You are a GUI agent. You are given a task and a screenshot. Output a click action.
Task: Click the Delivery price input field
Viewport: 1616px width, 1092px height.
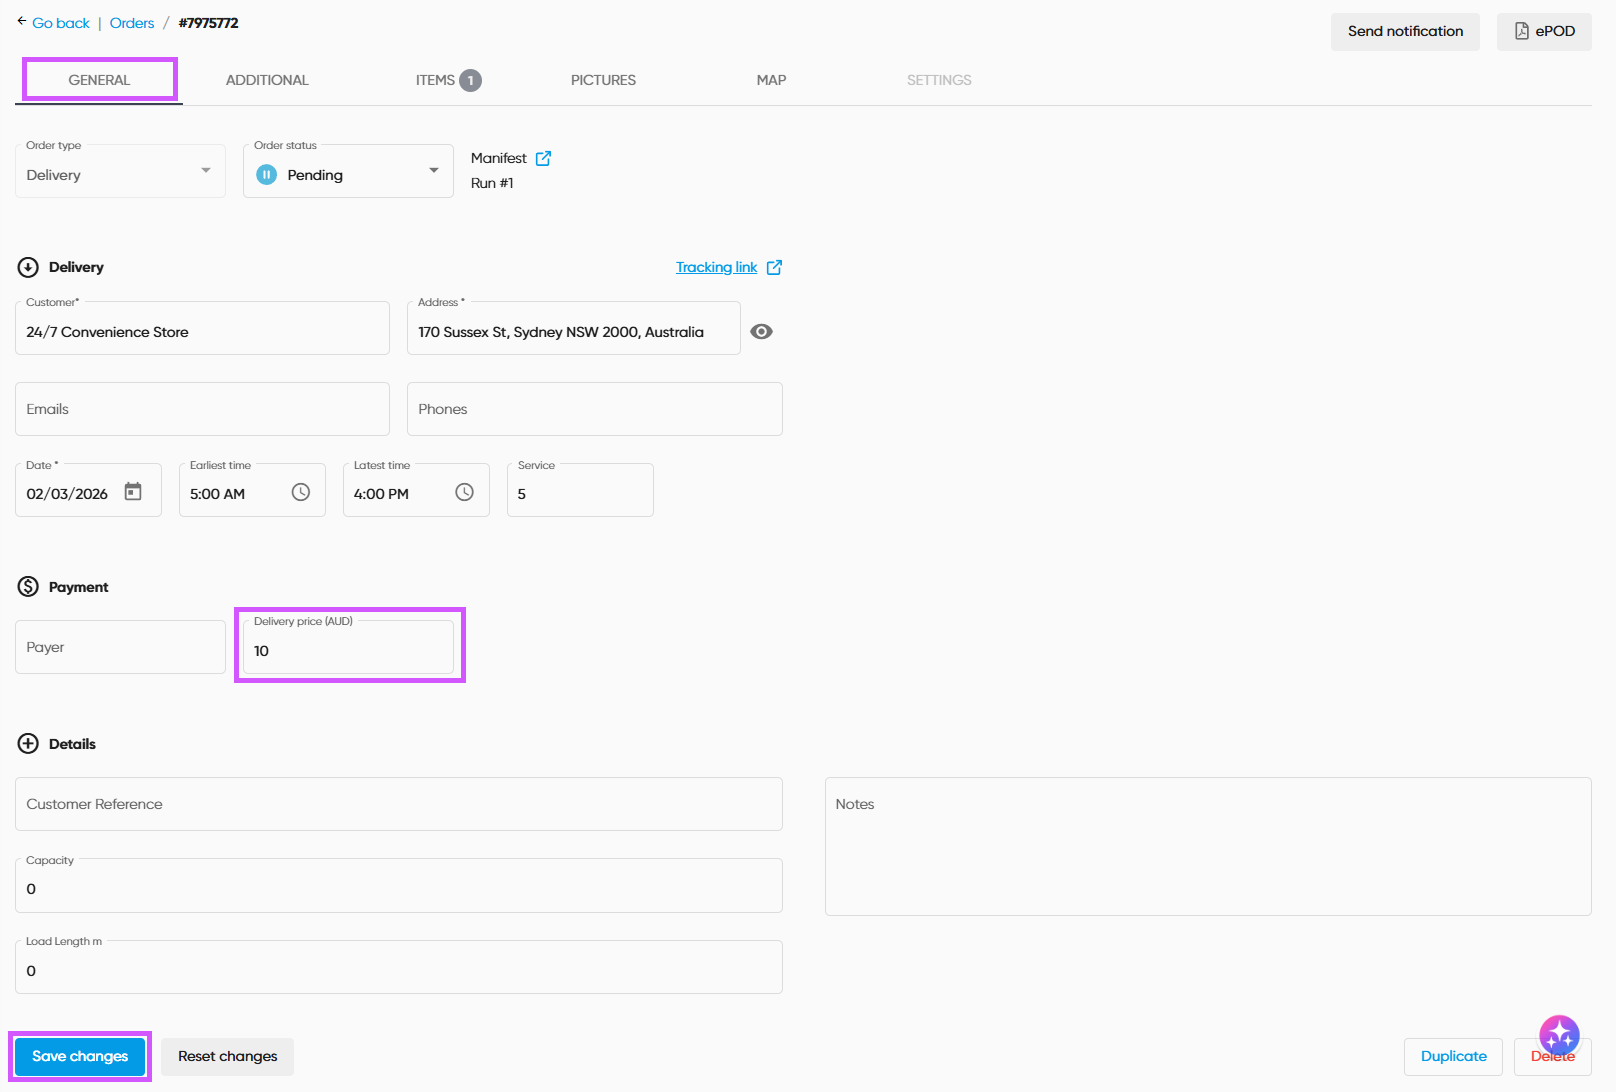click(348, 650)
